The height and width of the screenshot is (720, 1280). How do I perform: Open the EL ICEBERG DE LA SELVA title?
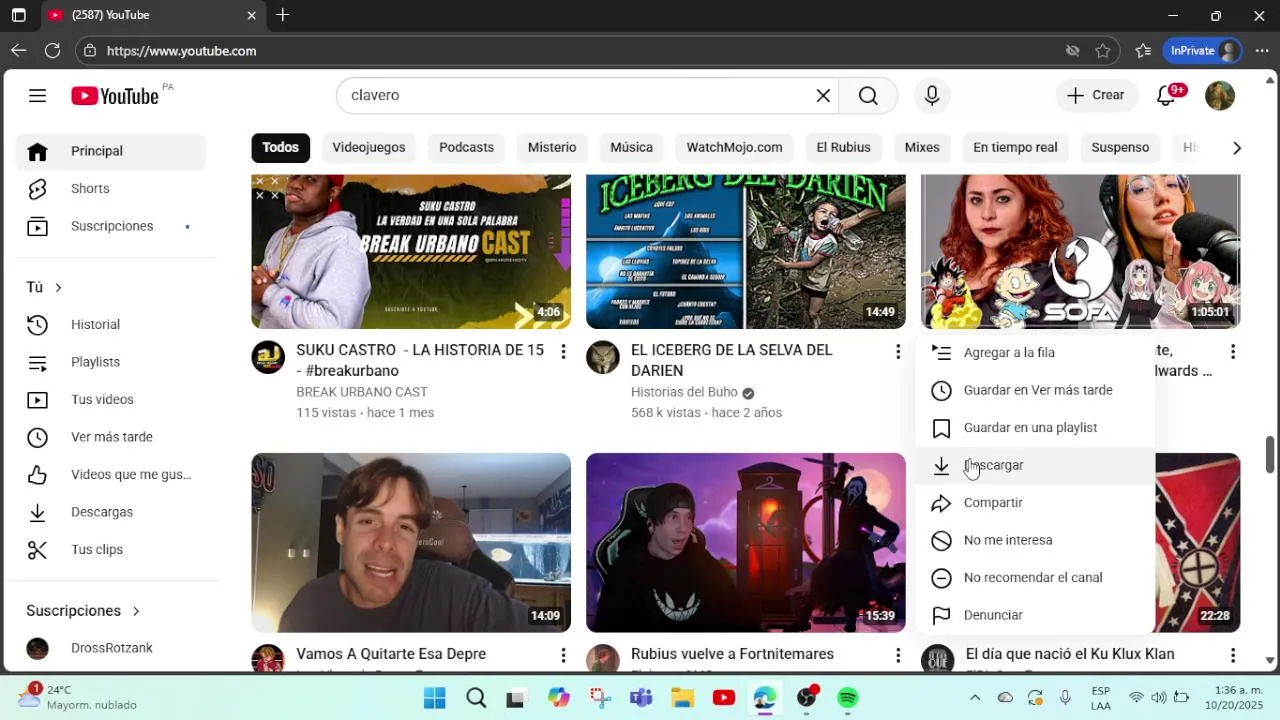coord(732,360)
